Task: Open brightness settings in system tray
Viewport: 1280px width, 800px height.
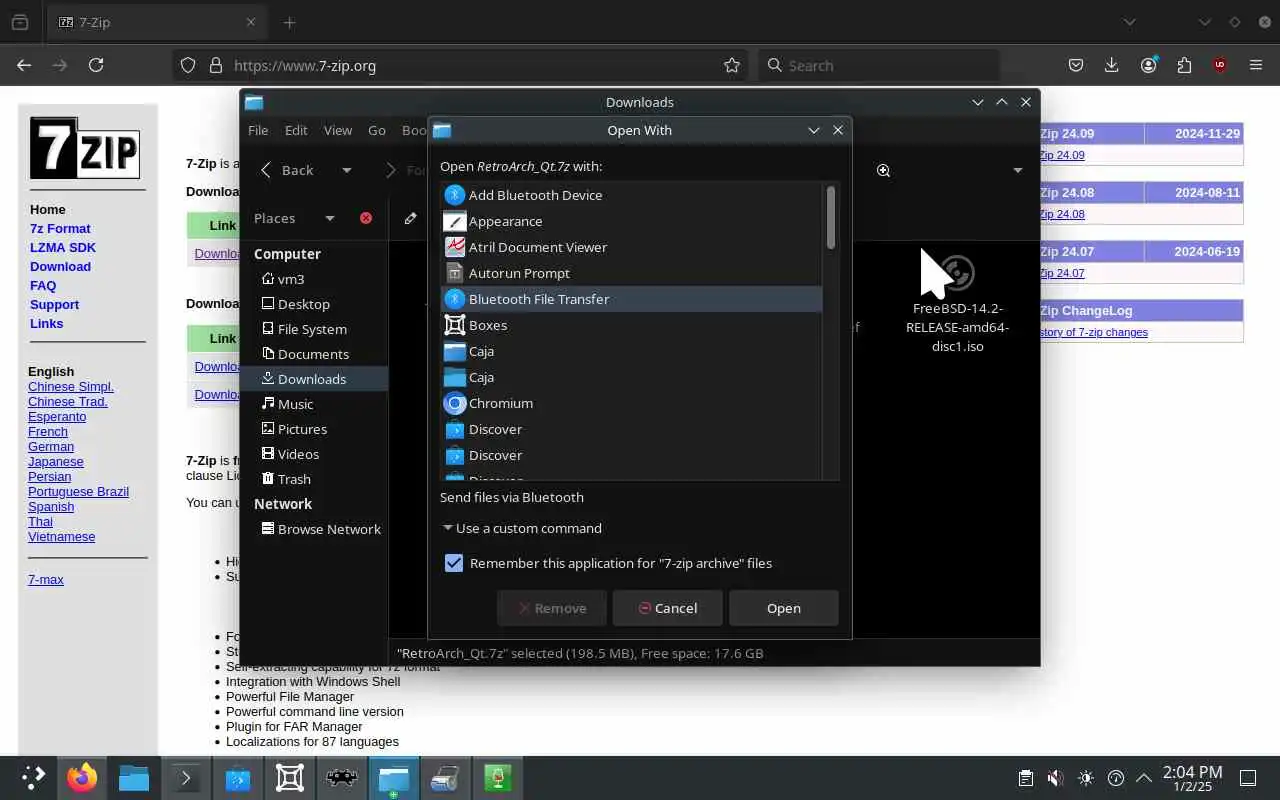Action: pos(1086,778)
